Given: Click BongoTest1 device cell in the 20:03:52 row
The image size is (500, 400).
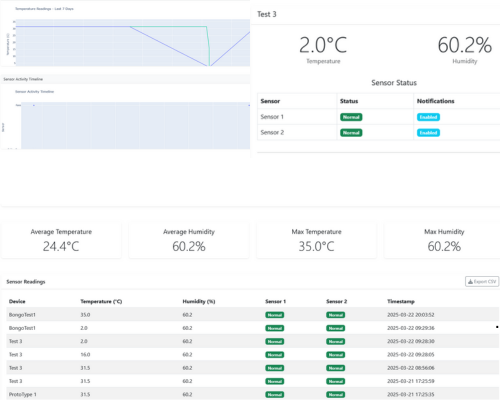Looking at the screenshot, I should [22, 315].
